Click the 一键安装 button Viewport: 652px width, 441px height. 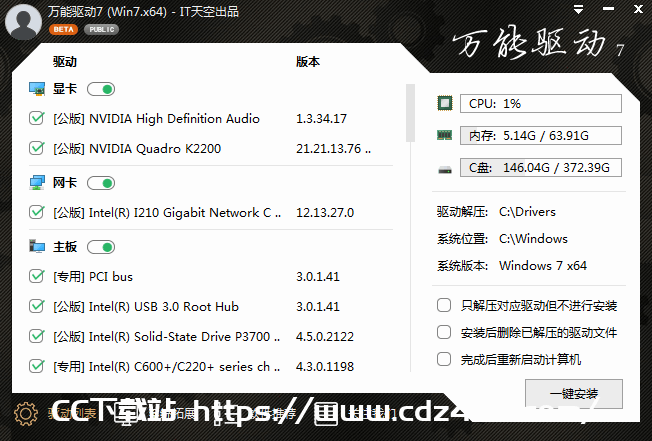click(574, 393)
